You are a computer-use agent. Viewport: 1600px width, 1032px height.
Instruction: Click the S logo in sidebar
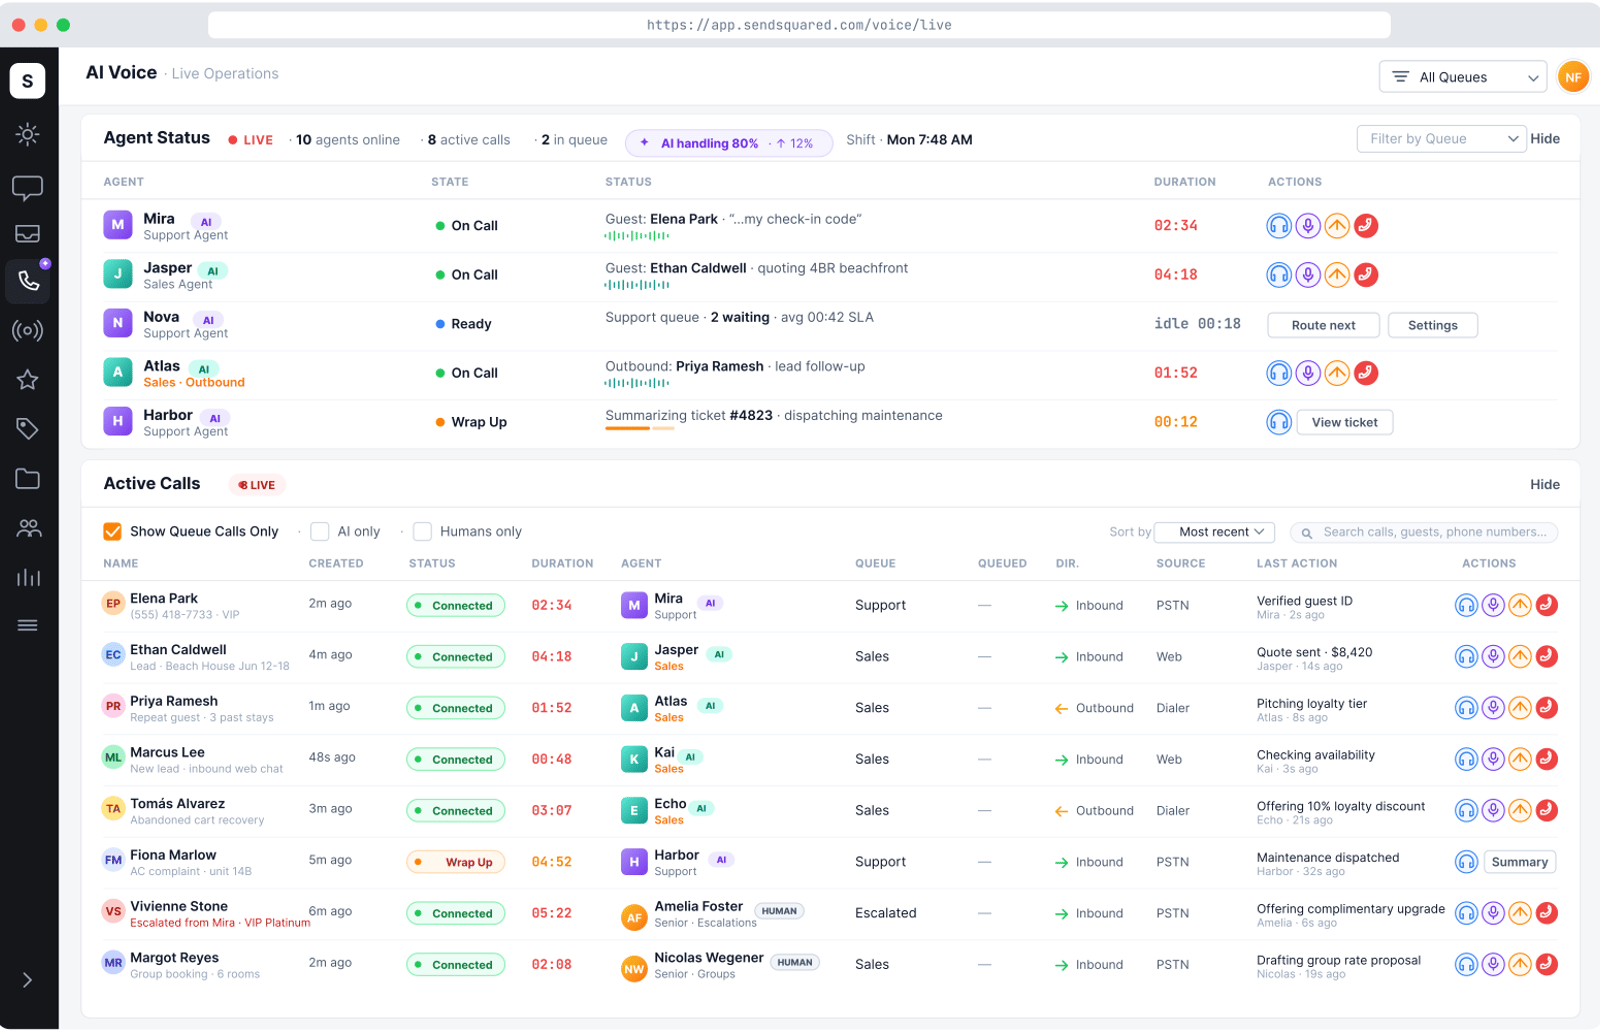point(28,81)
